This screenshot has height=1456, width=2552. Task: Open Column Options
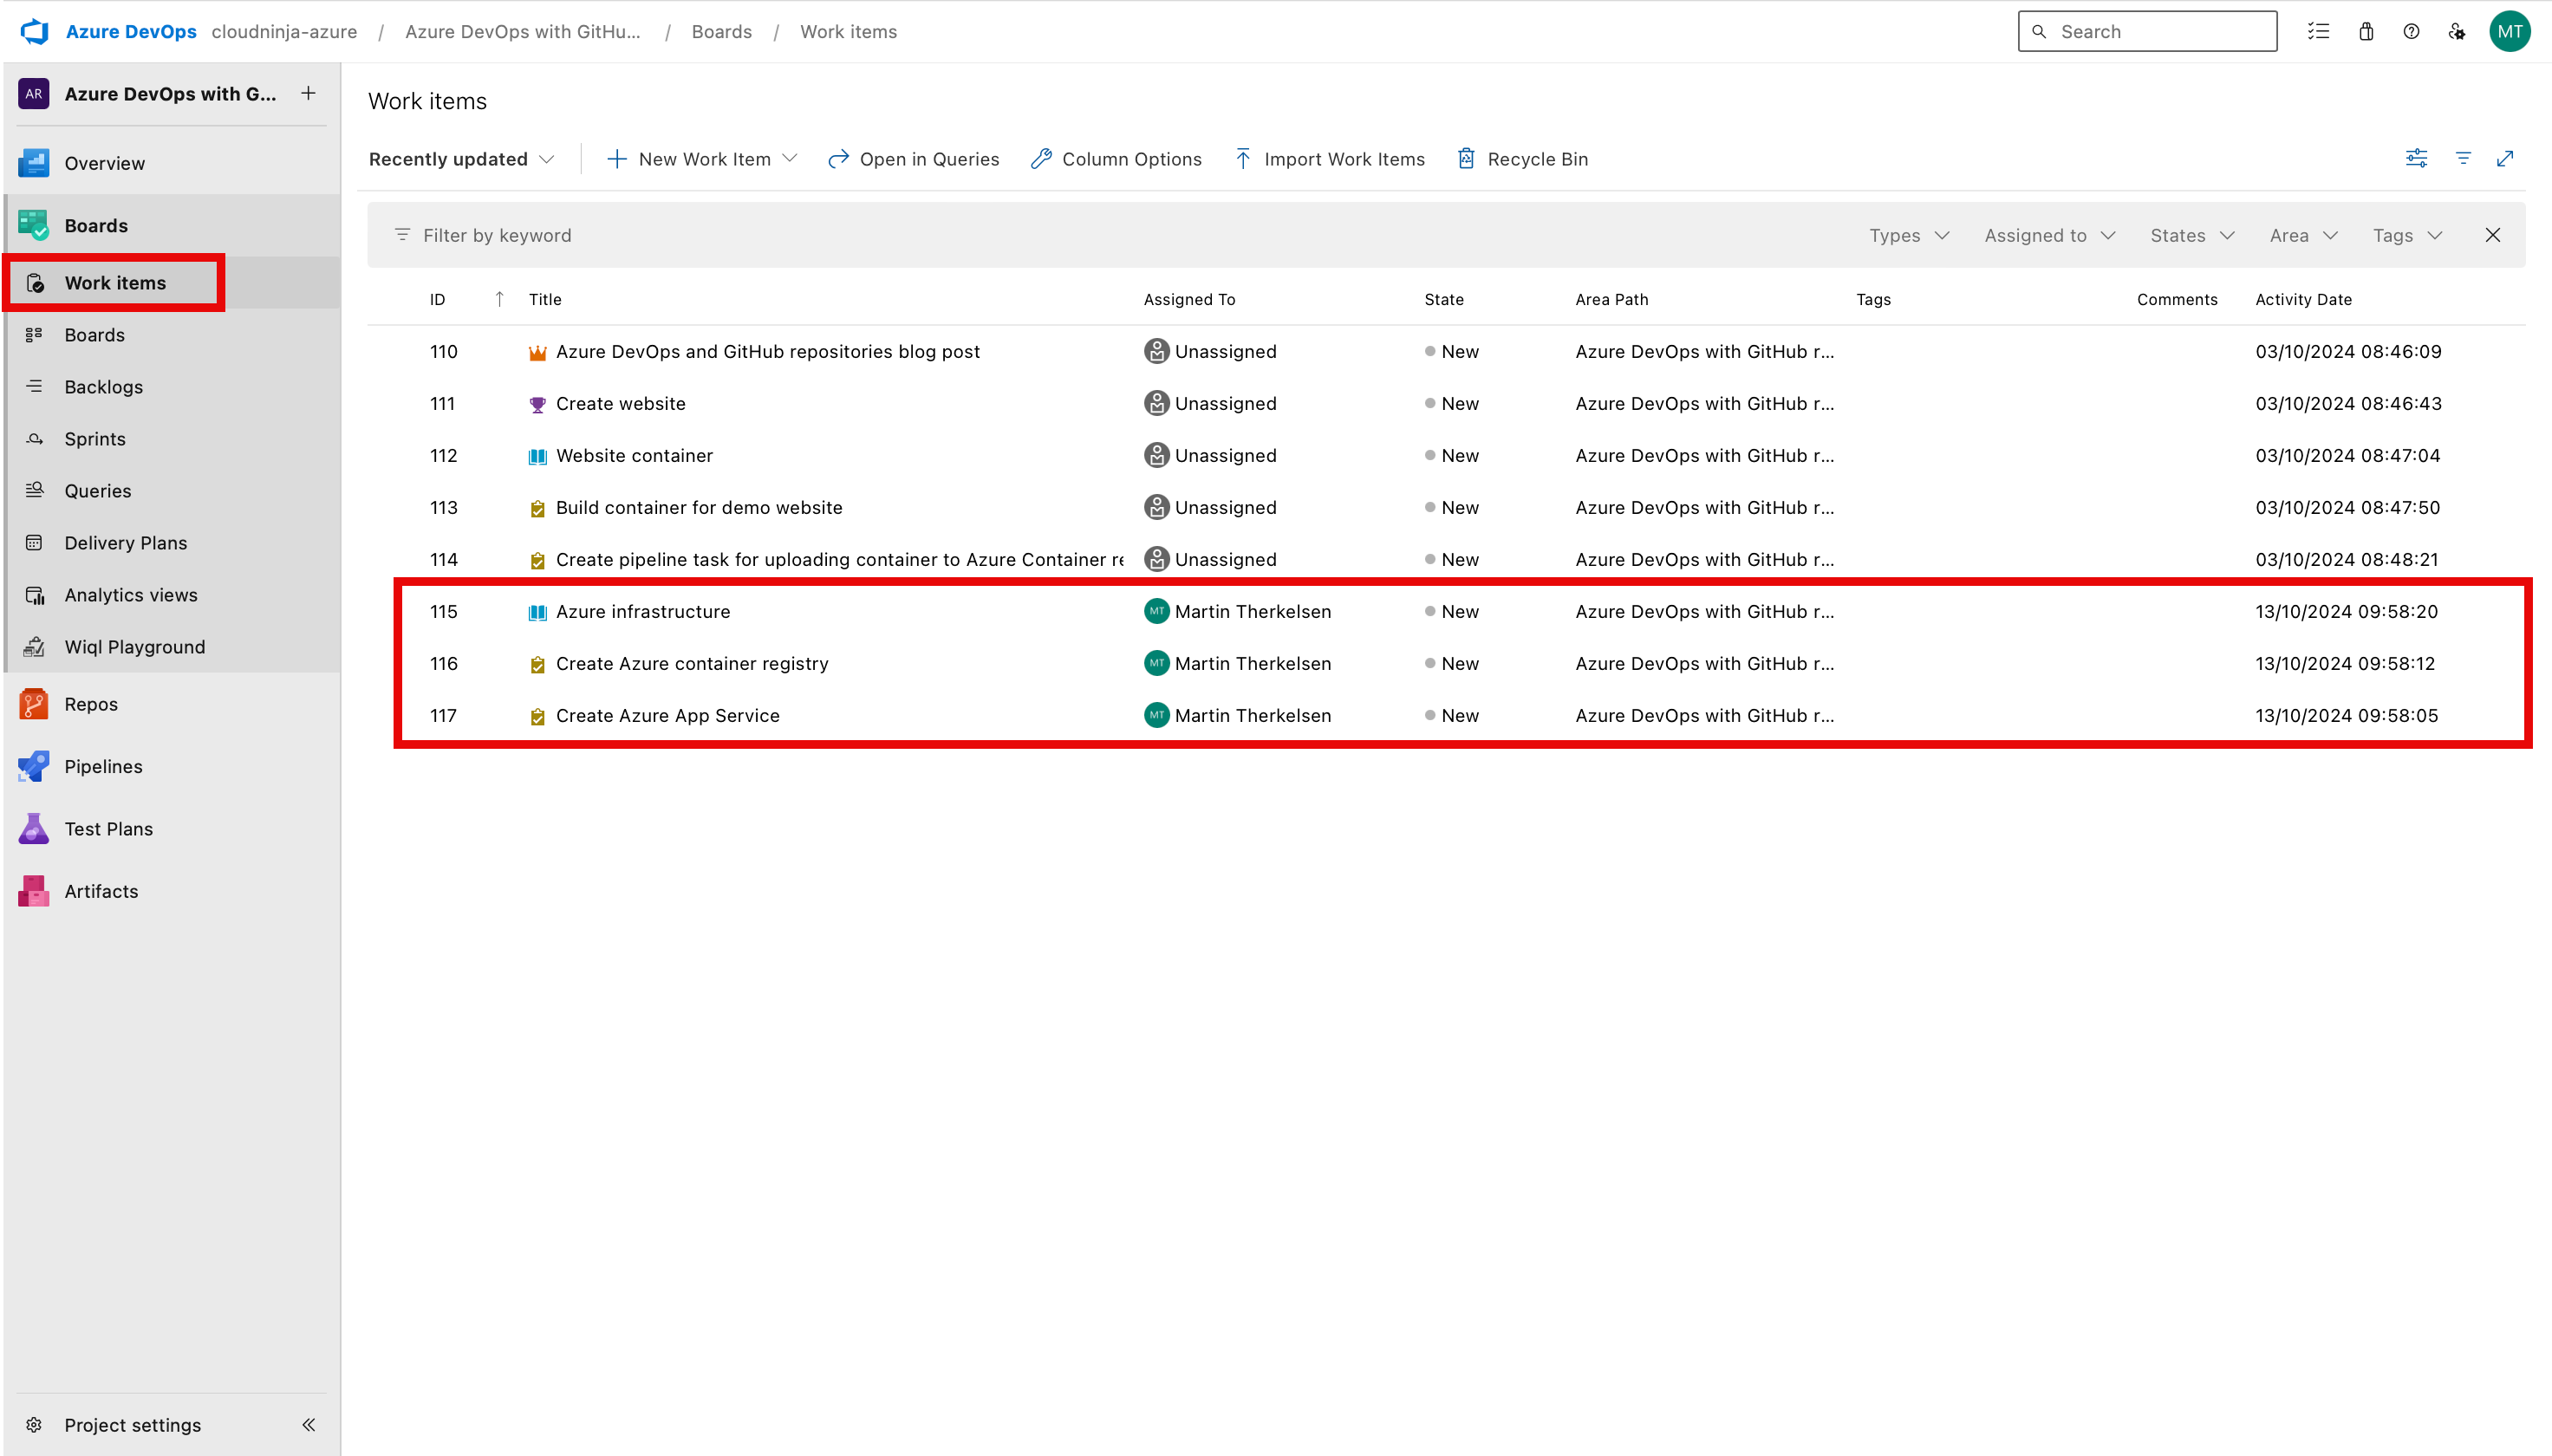[1116, 159]
